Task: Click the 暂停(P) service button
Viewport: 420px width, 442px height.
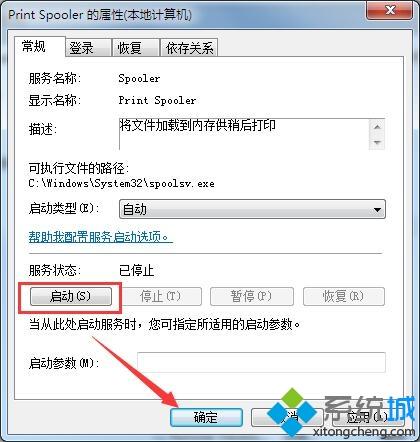Action: 252,296
